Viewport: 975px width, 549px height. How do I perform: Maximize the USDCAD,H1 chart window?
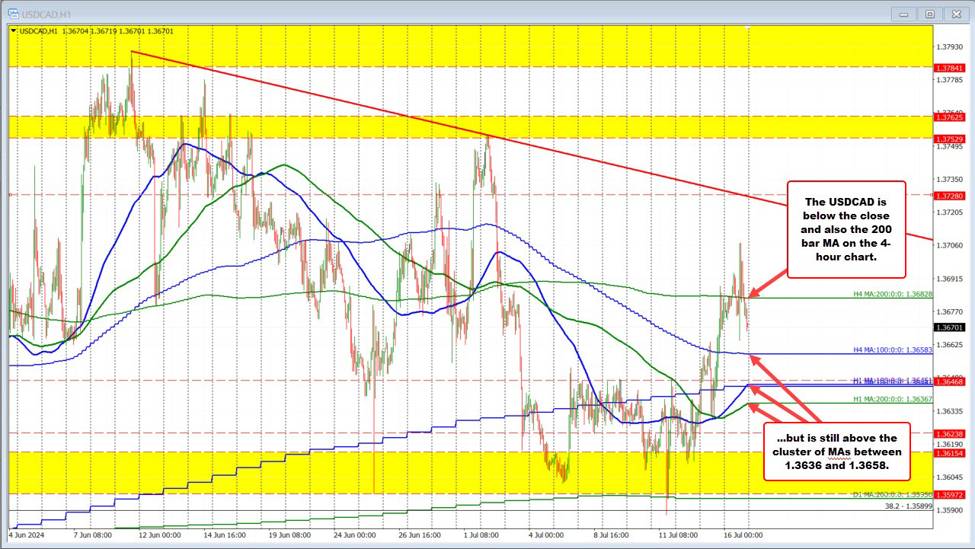[930, 14]
